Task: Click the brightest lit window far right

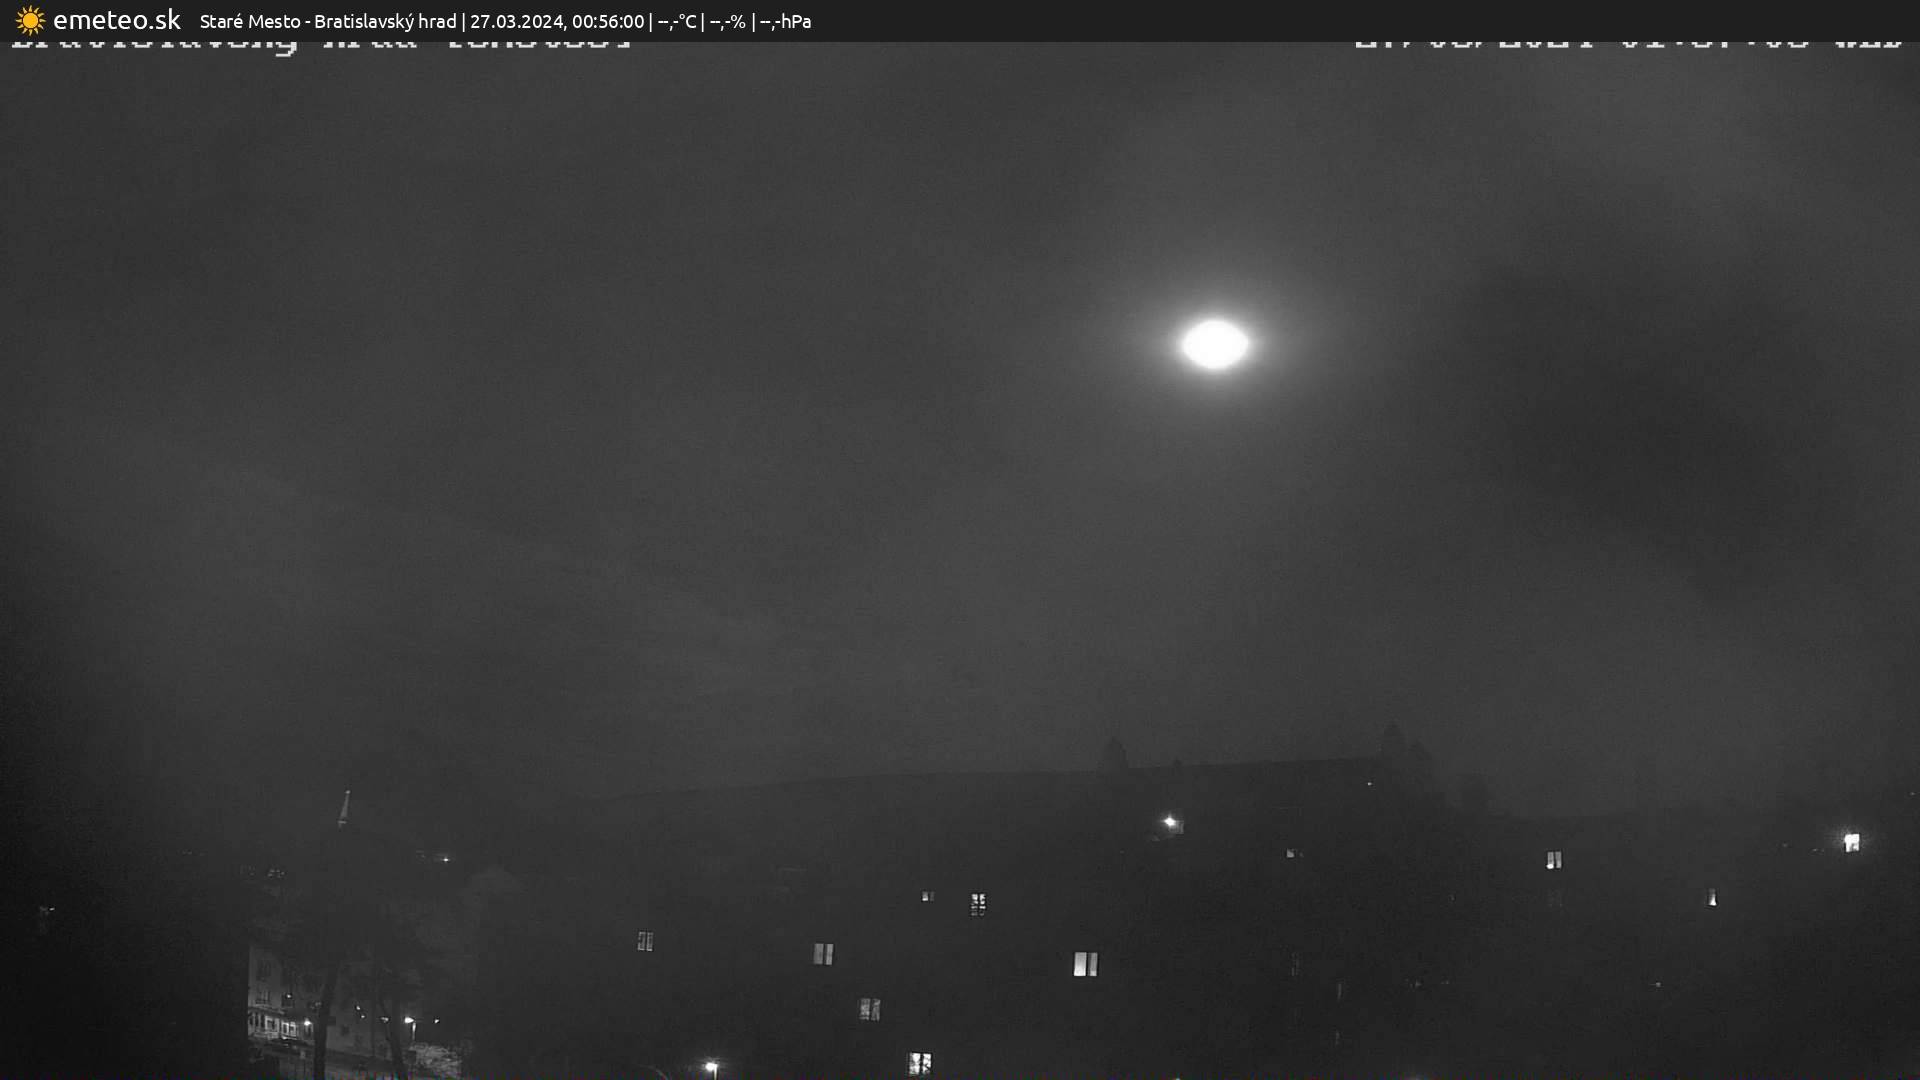Action: click(1851, 843)
